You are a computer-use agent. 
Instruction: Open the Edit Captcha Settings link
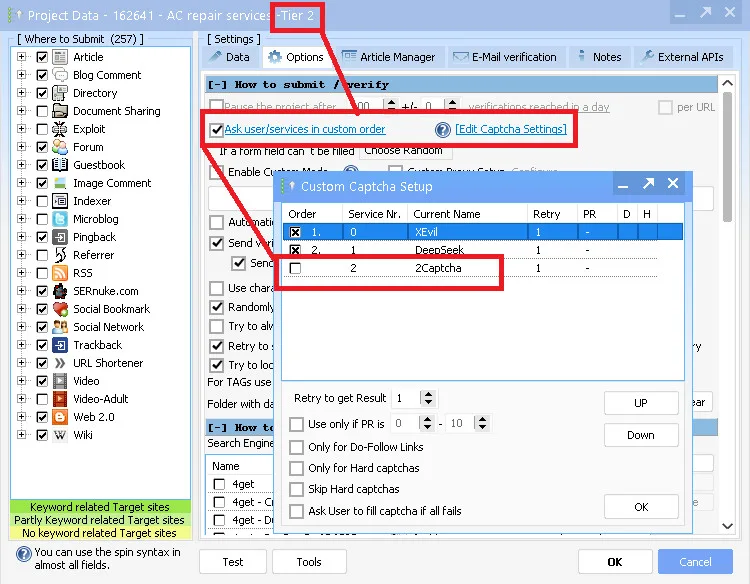pos(511,129)
